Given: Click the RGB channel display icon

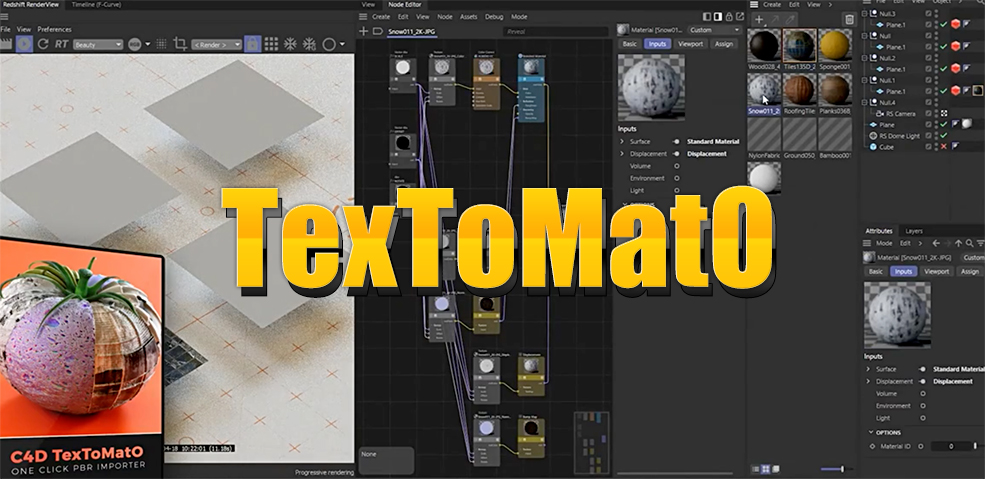Looking at the screenshot, I should point(134,44).
